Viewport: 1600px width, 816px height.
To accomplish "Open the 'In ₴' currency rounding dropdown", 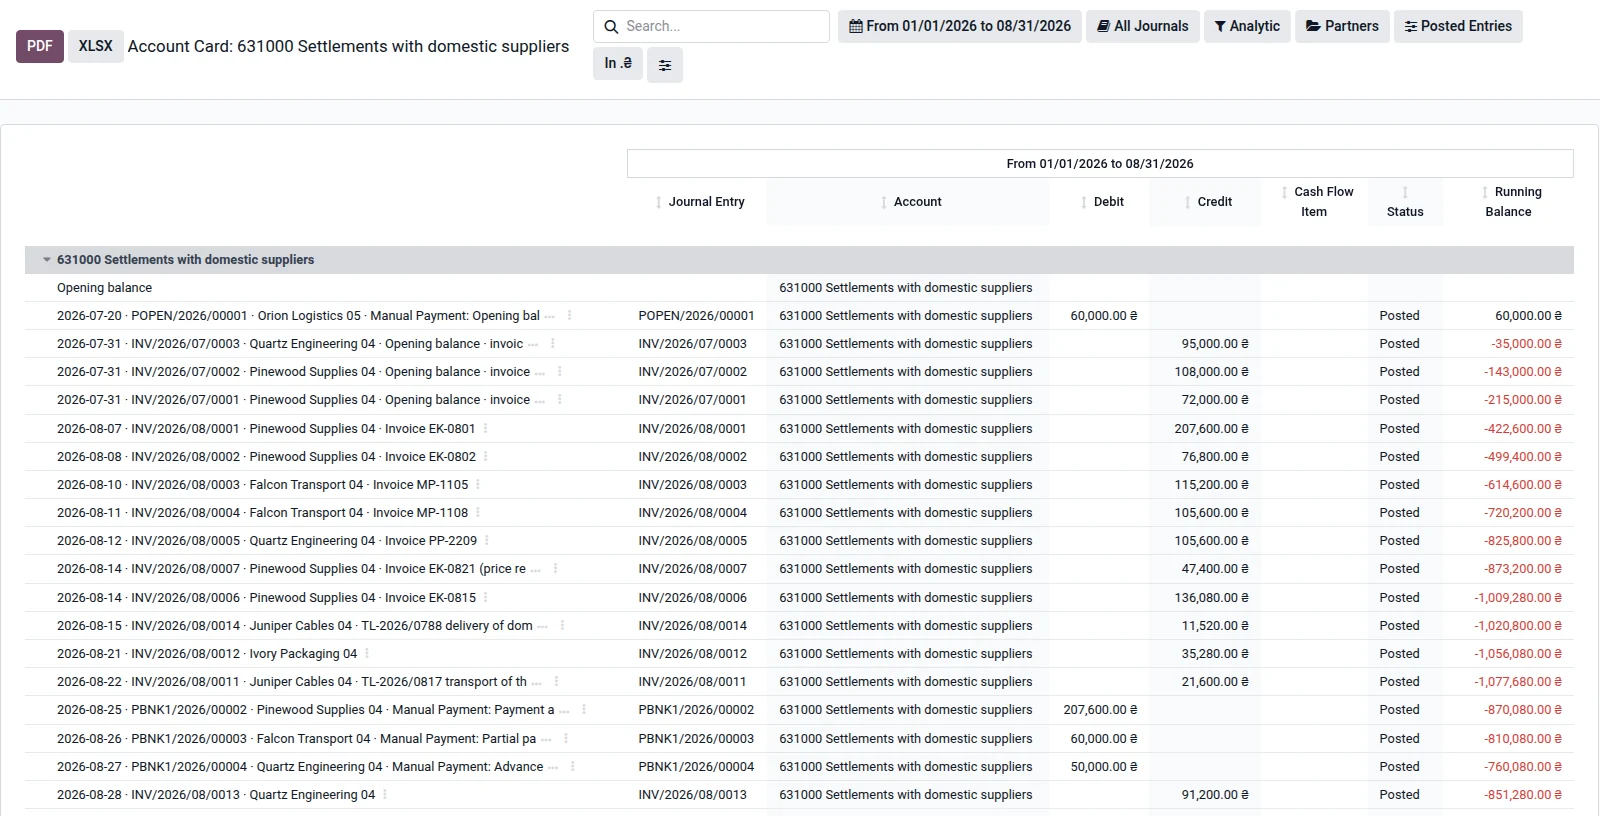I will click(618, 63).
